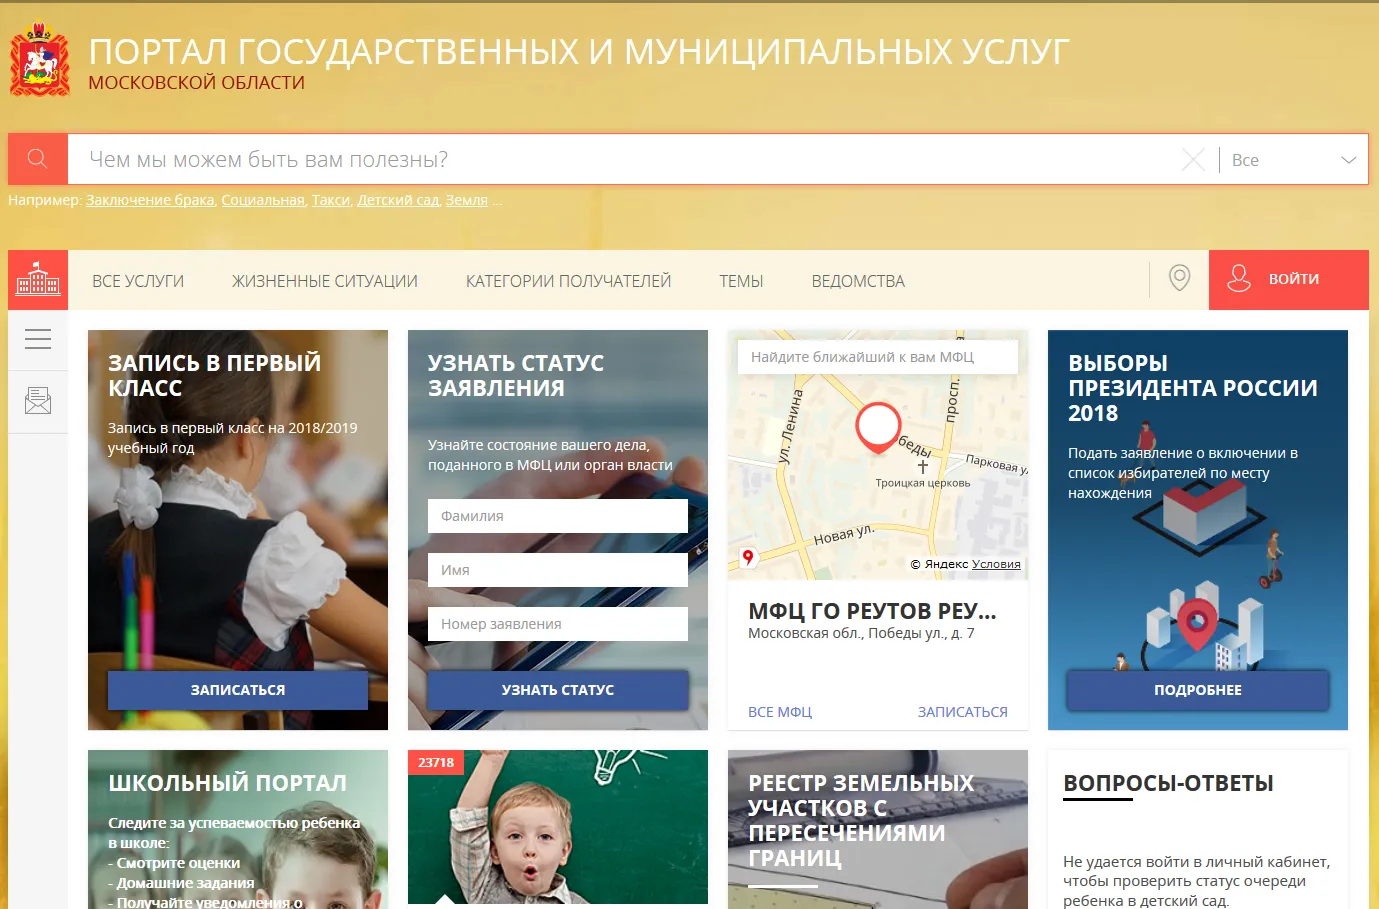The width and height of the screenshot is (1379, 909).
Task: Clear the search field with X icon
Action: pyautogui.click(x=1192, y=160)
